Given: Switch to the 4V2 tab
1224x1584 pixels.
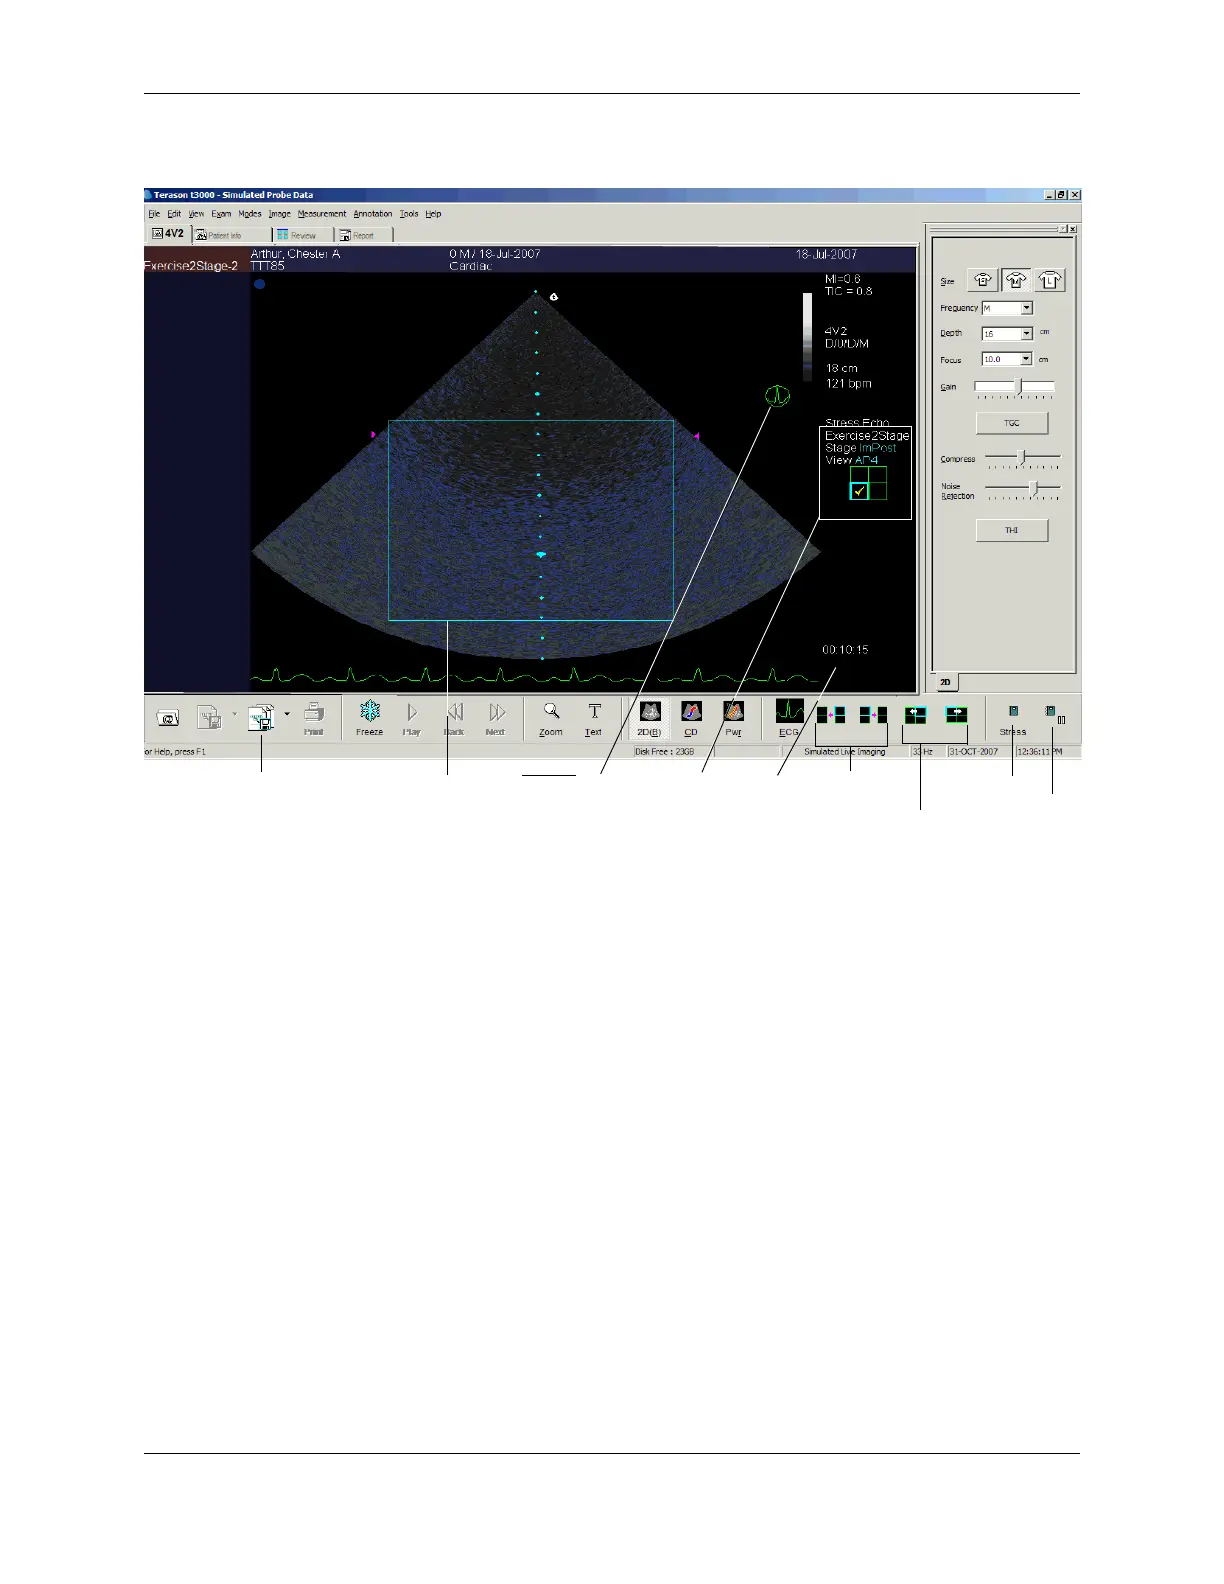Looking at the screenshot, I should point(168,233).
